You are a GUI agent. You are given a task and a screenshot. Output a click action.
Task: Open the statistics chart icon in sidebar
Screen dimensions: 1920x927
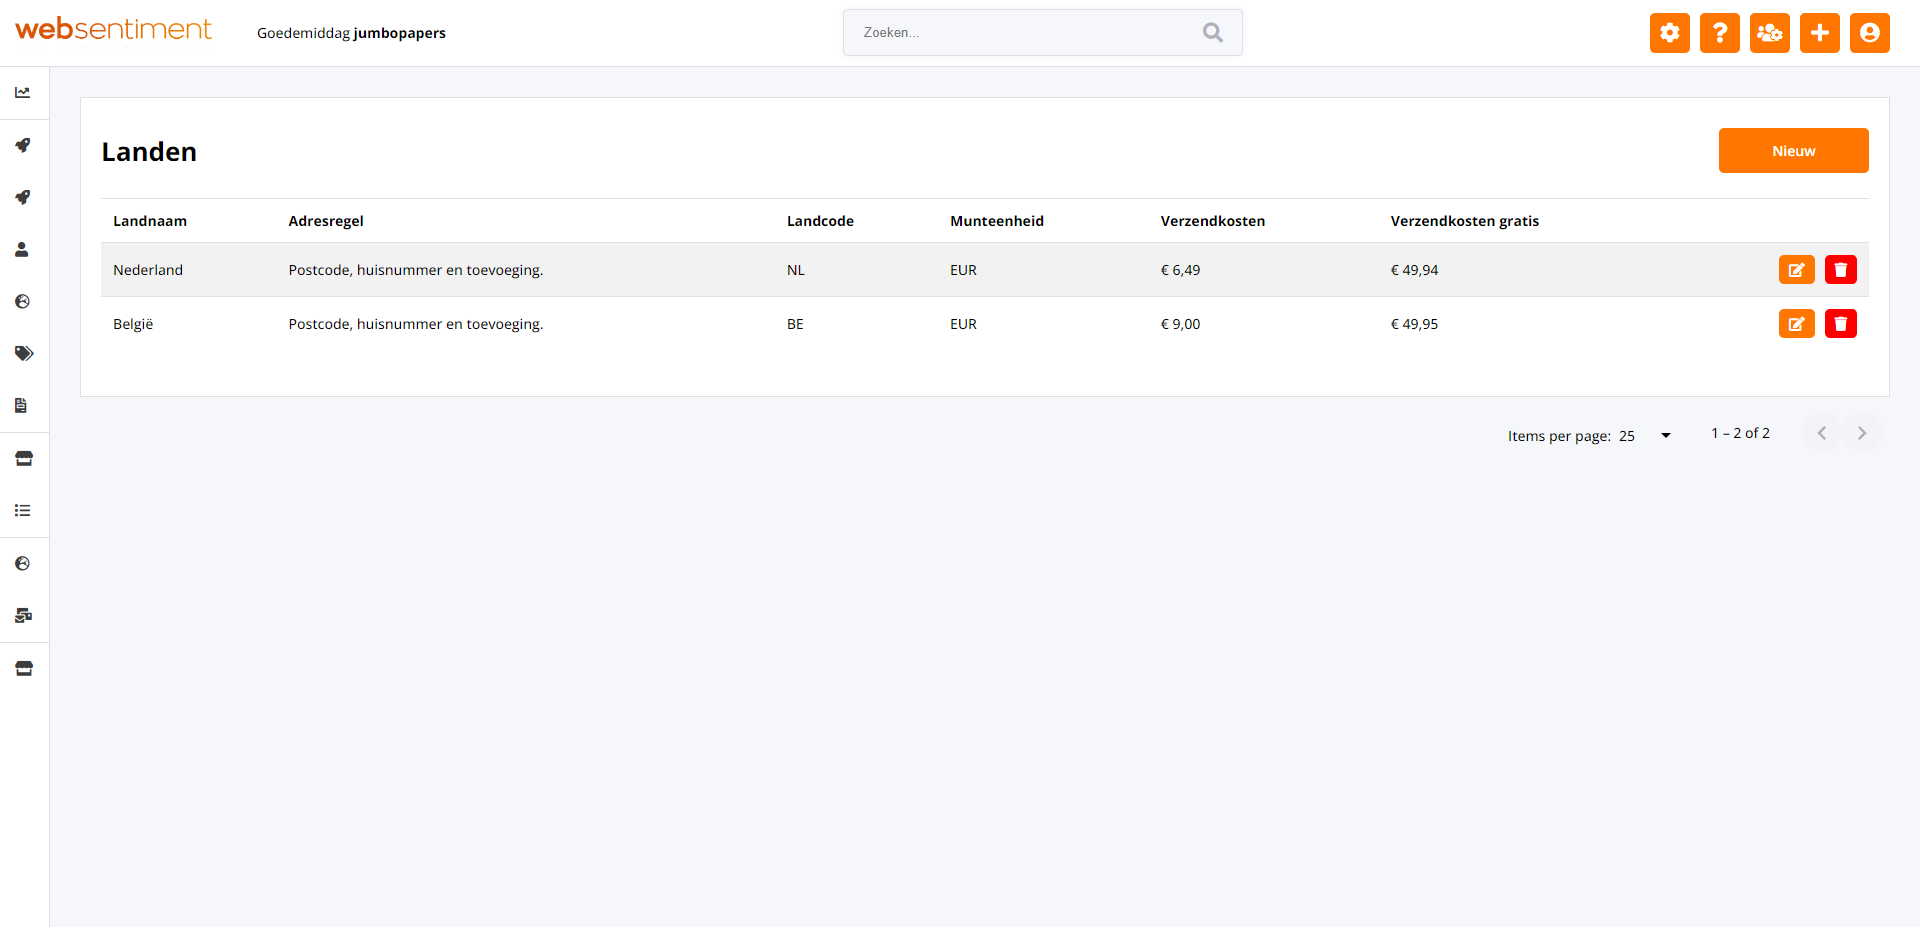(x=23, y=93)
